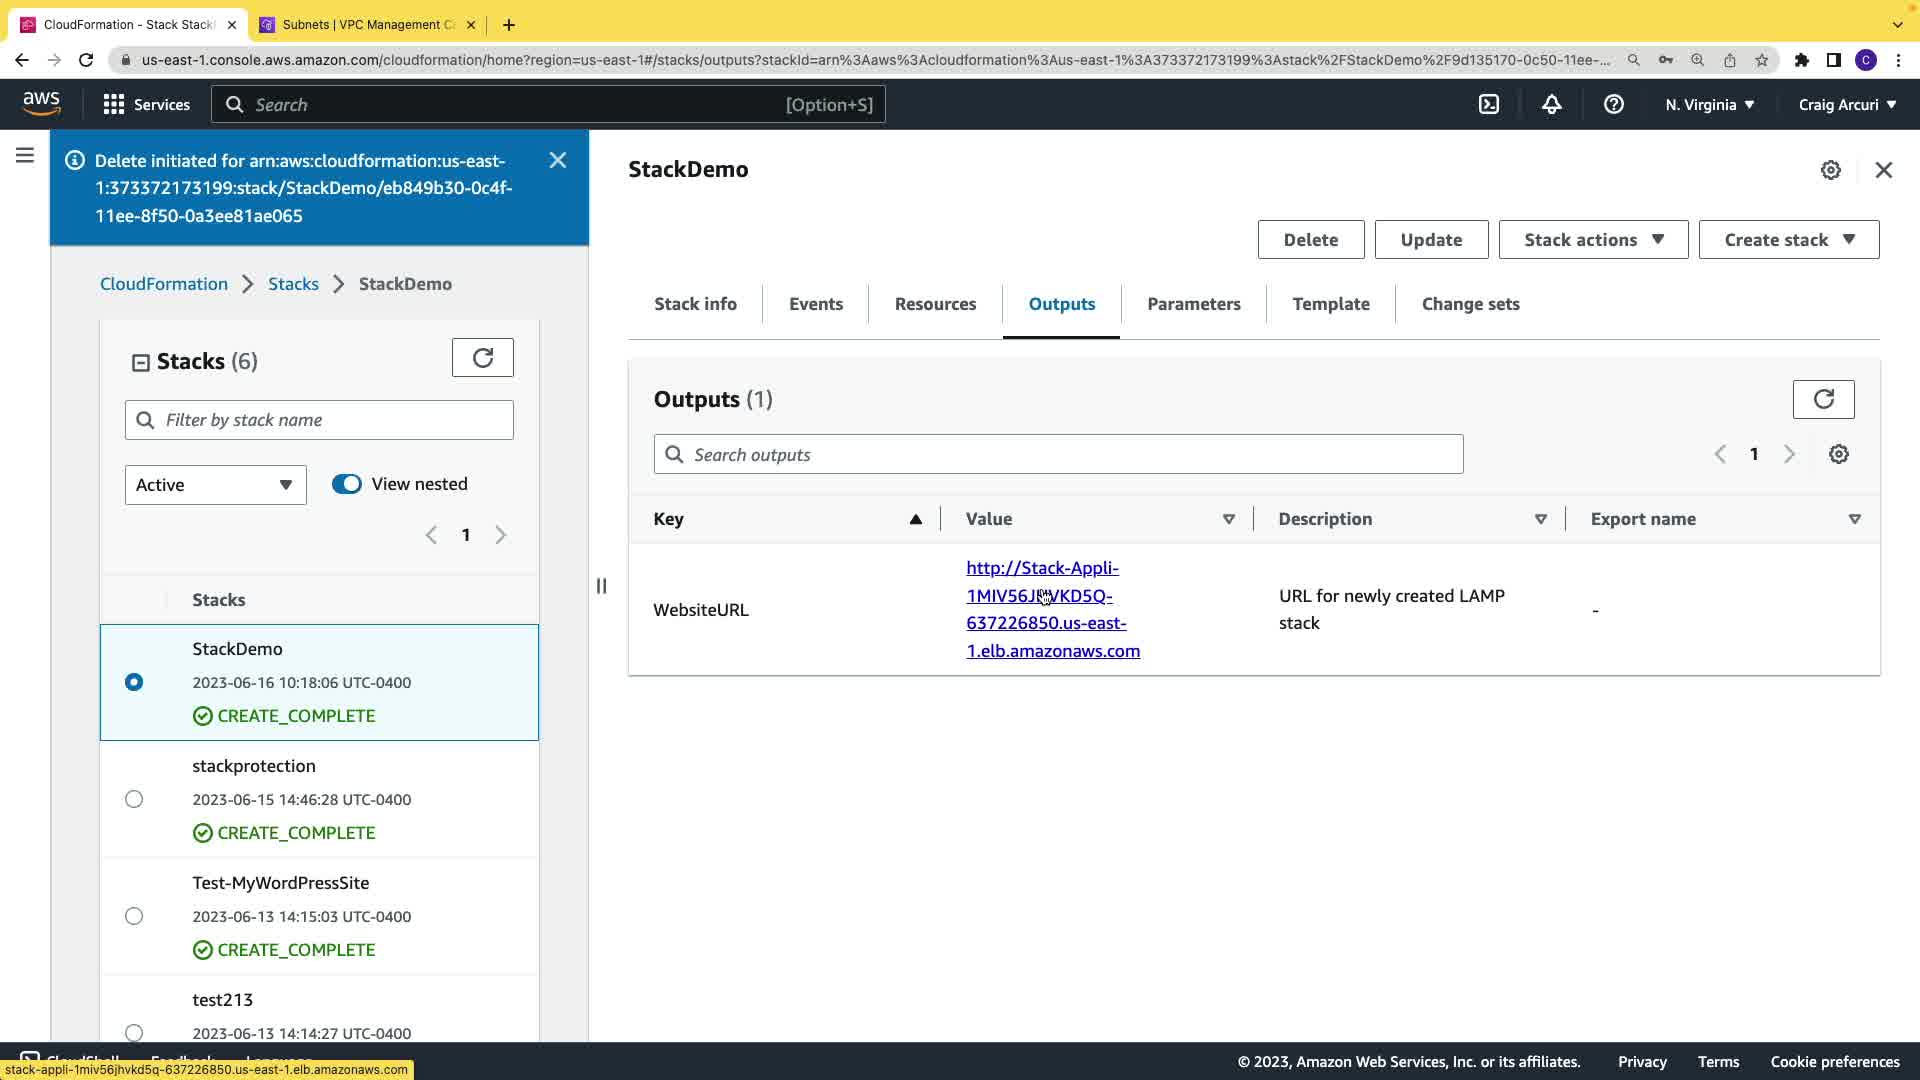The height and width of the screenshot is (1080, 1920).
Task: Dismiss the delete initiated notification
Action: (x=558, y=160)
